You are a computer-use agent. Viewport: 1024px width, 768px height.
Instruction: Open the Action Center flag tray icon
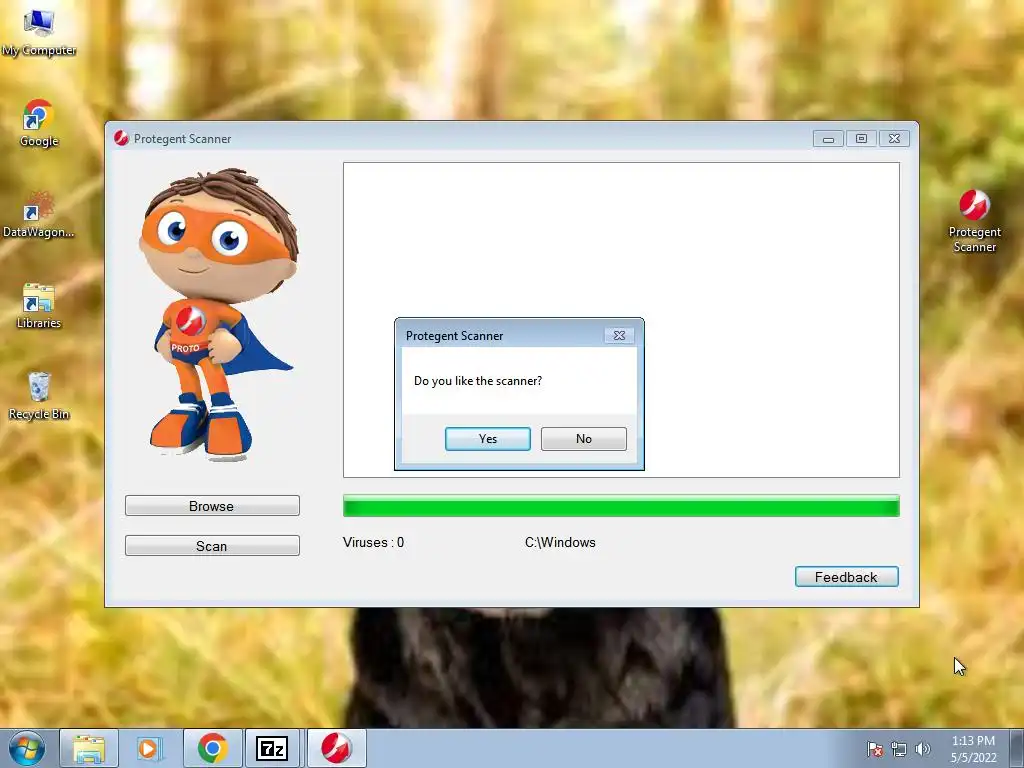[x=875, y=750]
